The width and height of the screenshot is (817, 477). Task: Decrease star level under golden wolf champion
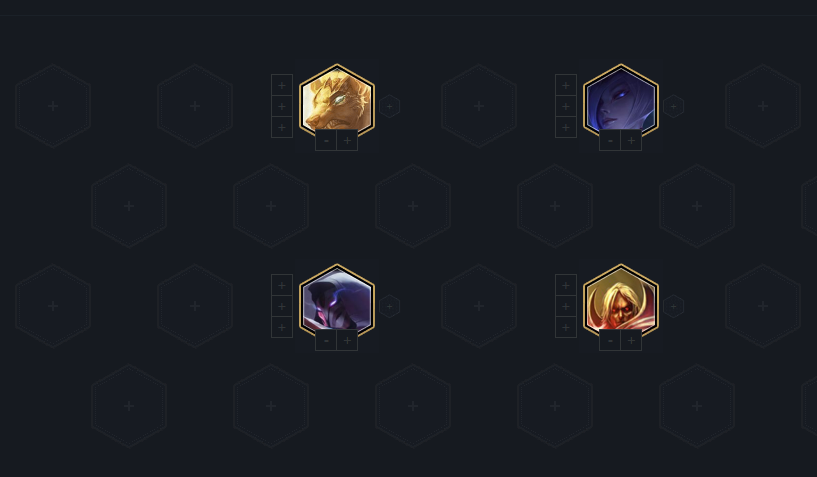326,141
